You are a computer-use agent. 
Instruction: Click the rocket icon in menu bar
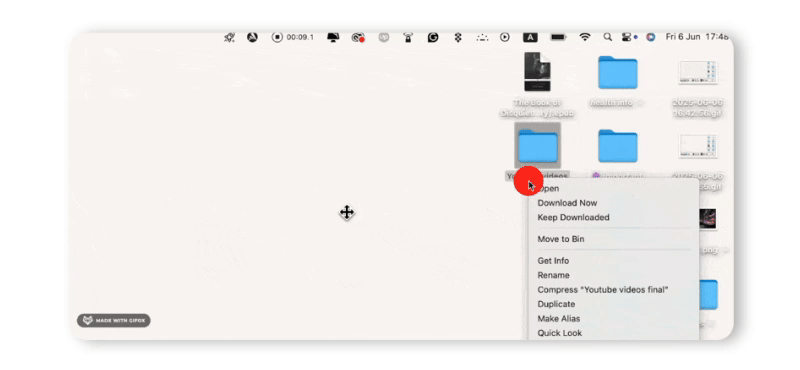coord(230,37)
